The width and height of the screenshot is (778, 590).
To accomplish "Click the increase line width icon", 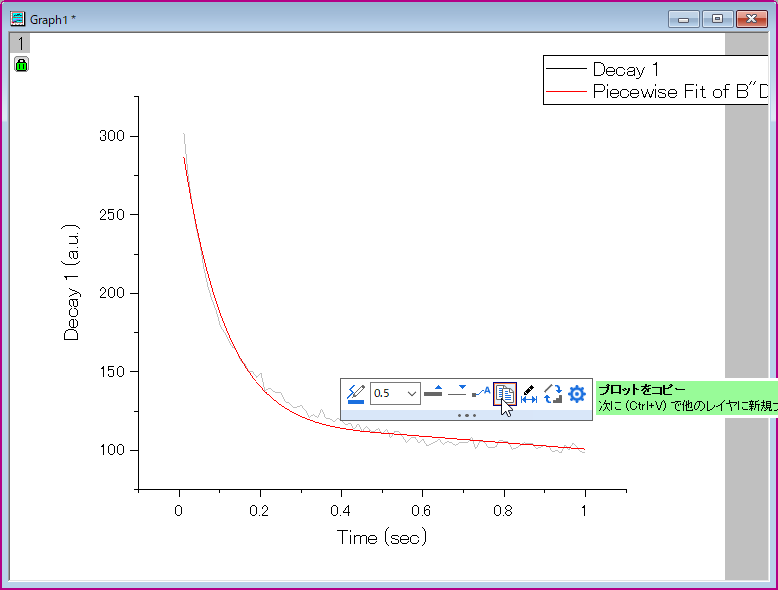I will pyautogui.click(x=433, y=392).
